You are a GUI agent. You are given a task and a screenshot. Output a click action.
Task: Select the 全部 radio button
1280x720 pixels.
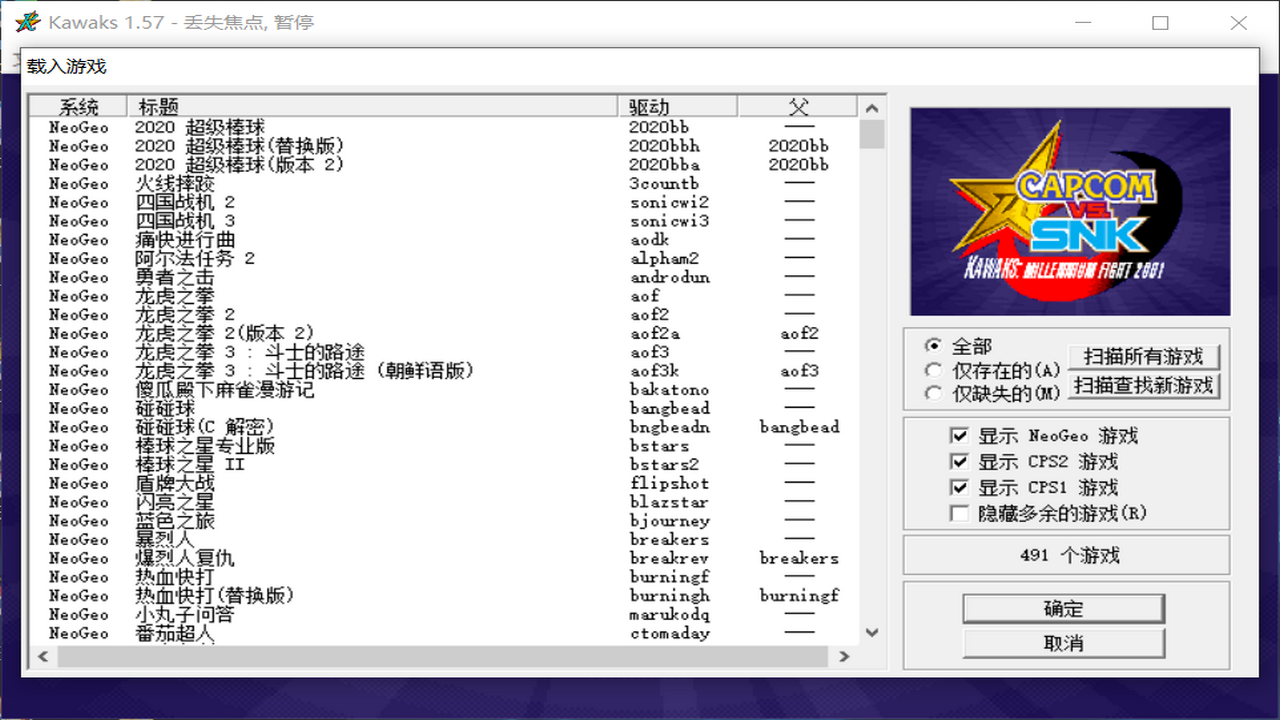933,345
